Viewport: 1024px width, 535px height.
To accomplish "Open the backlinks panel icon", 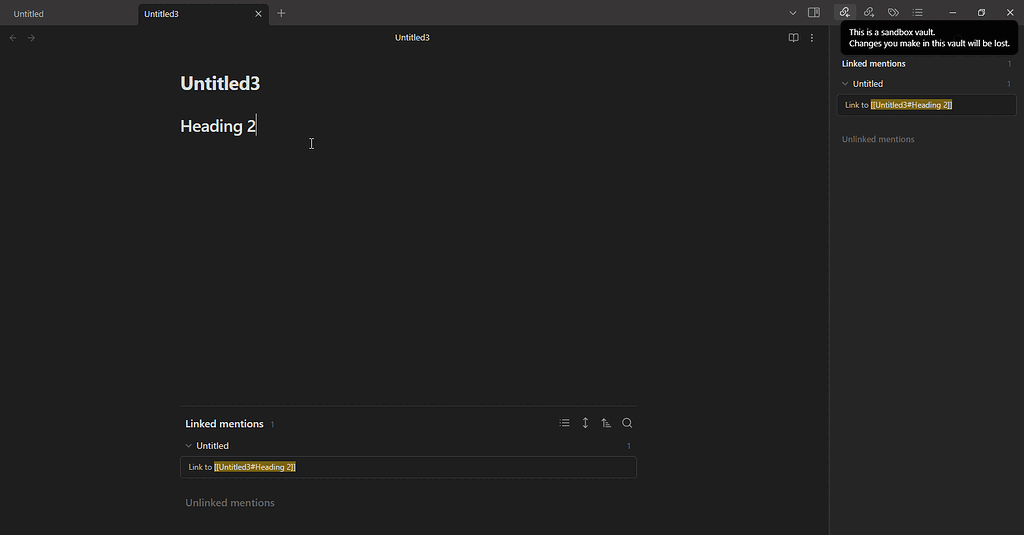I will [x=844, y=12].
